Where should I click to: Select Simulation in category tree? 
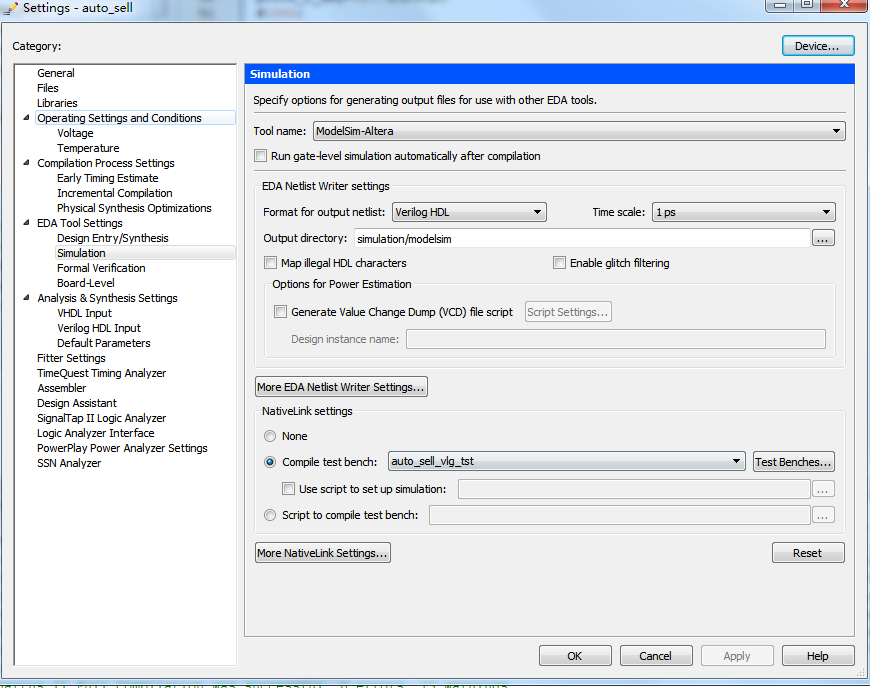tap(81, 252)
